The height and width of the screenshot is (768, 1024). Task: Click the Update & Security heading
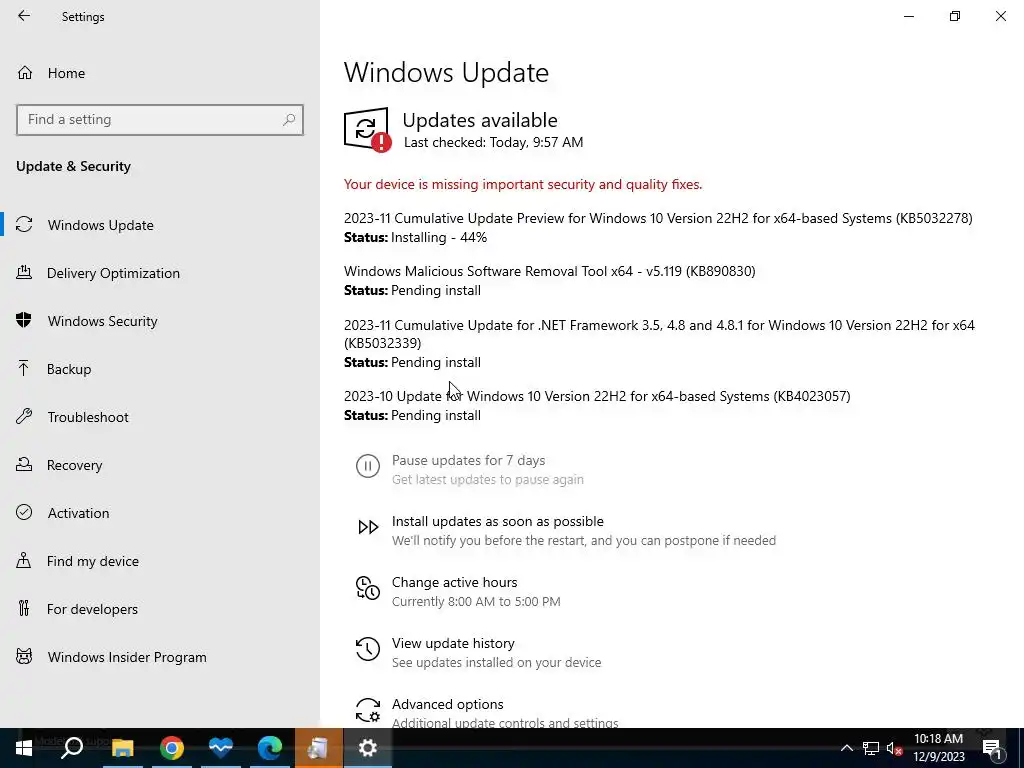pos(73,166)
